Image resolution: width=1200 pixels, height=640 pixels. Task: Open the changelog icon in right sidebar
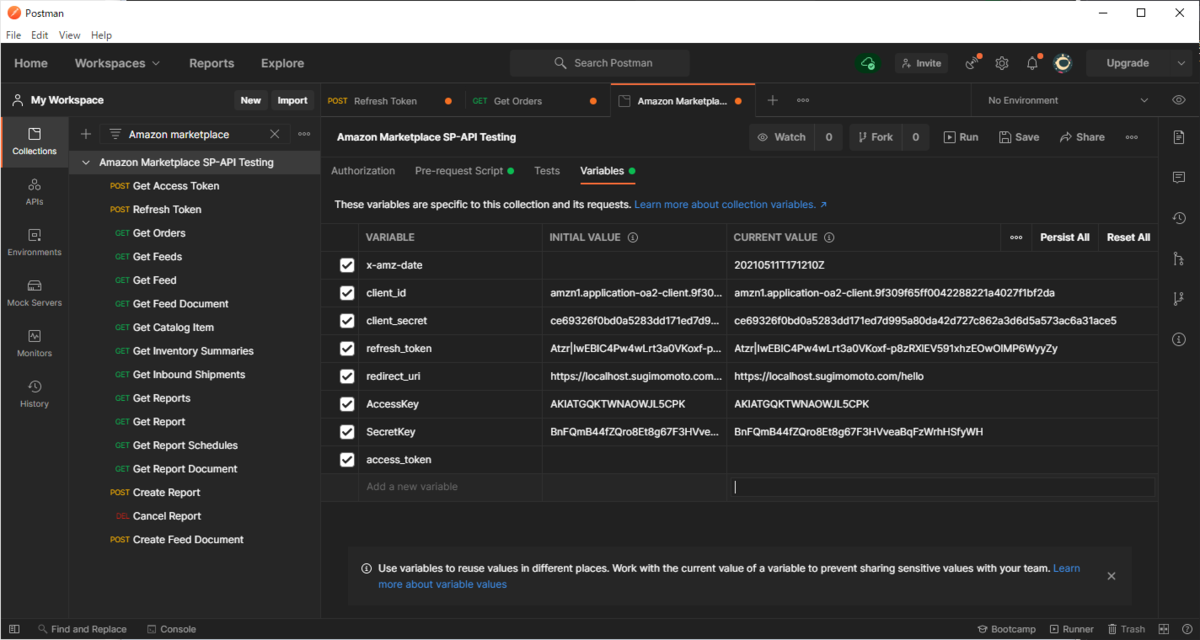pyautogui.click(x=1179, y=219)
